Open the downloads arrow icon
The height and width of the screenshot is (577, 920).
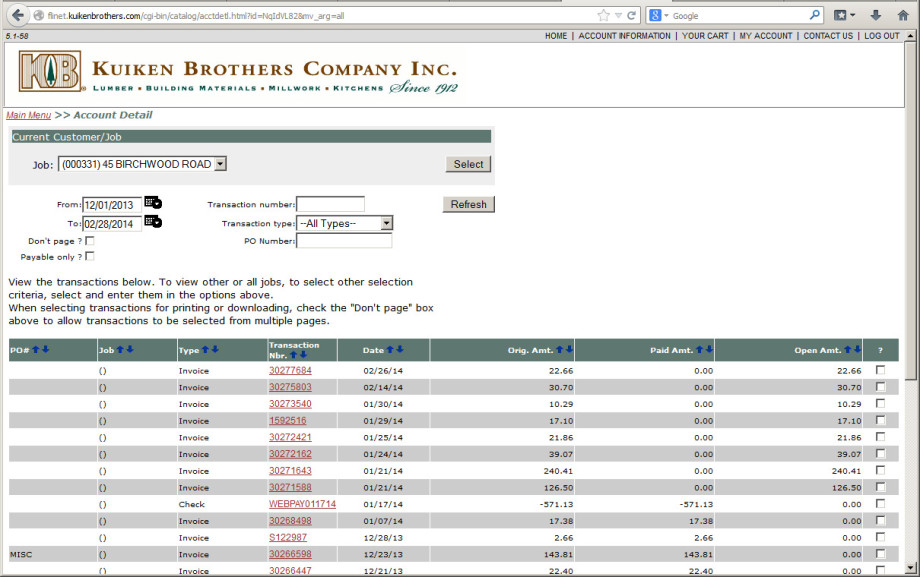(x=875, y=16)
